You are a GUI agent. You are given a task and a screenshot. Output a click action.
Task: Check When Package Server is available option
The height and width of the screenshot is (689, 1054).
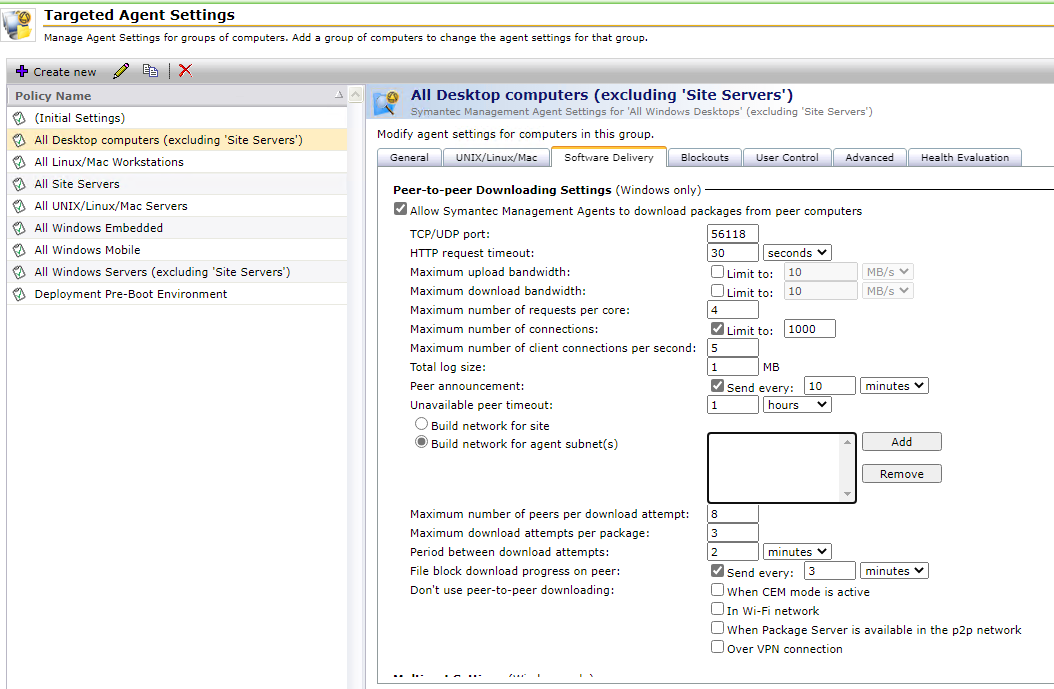click(x=717, y=627)
